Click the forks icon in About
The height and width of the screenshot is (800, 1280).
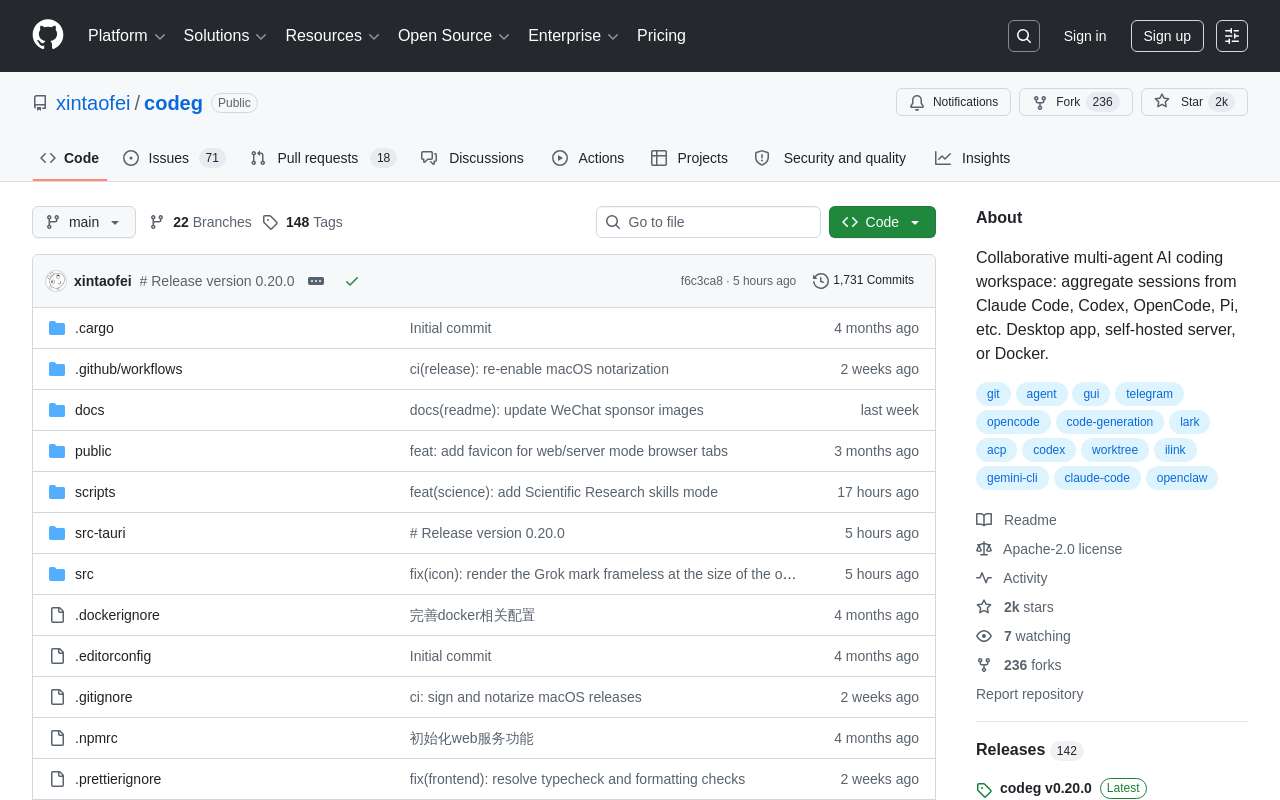click(x=984, y=665)
